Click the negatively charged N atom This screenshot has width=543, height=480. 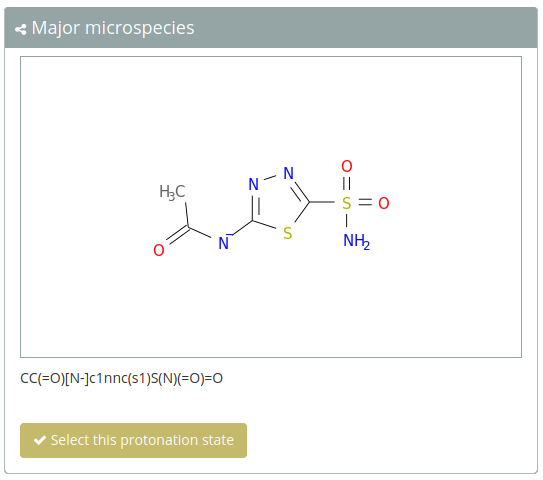point(224,242)
